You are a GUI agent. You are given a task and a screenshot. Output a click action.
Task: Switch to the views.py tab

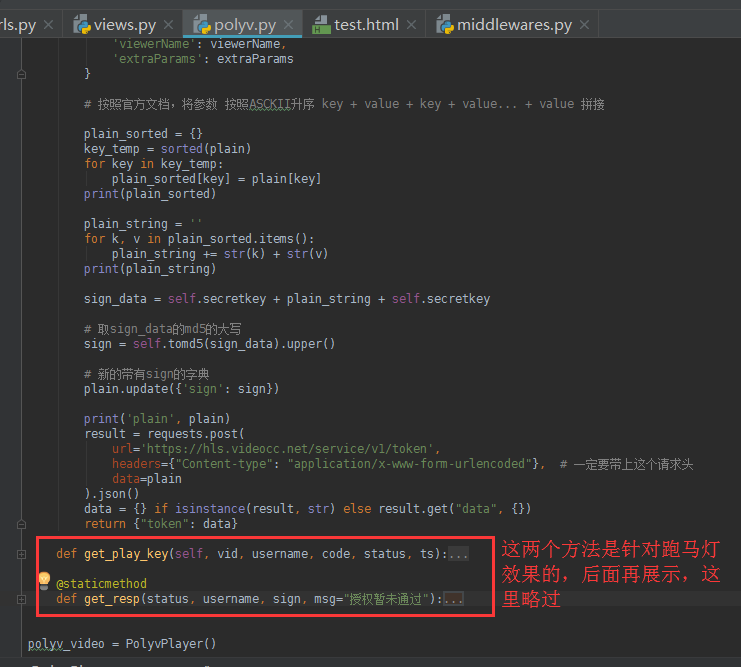click(124, 25)
